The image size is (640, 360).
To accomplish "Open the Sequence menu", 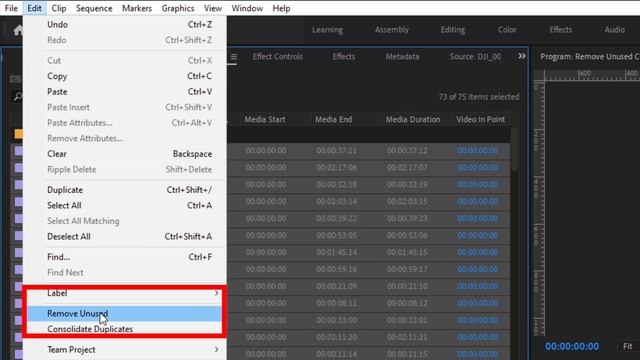I will (x=94, y=8).
